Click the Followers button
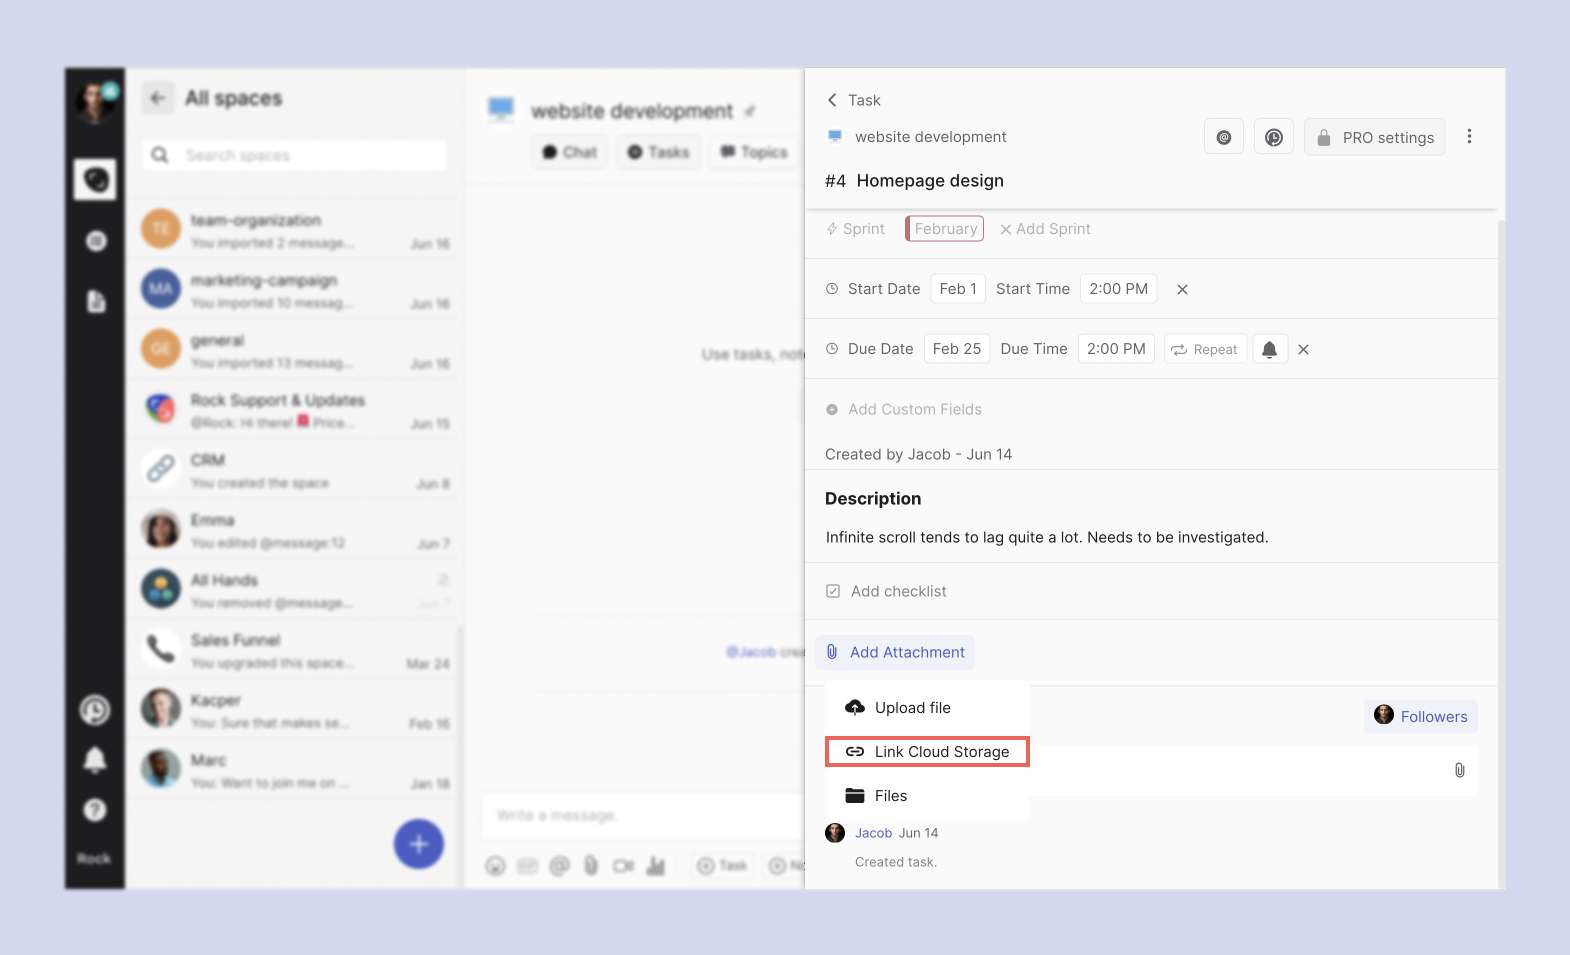1570x955 pixels. tap(1421, 716)
